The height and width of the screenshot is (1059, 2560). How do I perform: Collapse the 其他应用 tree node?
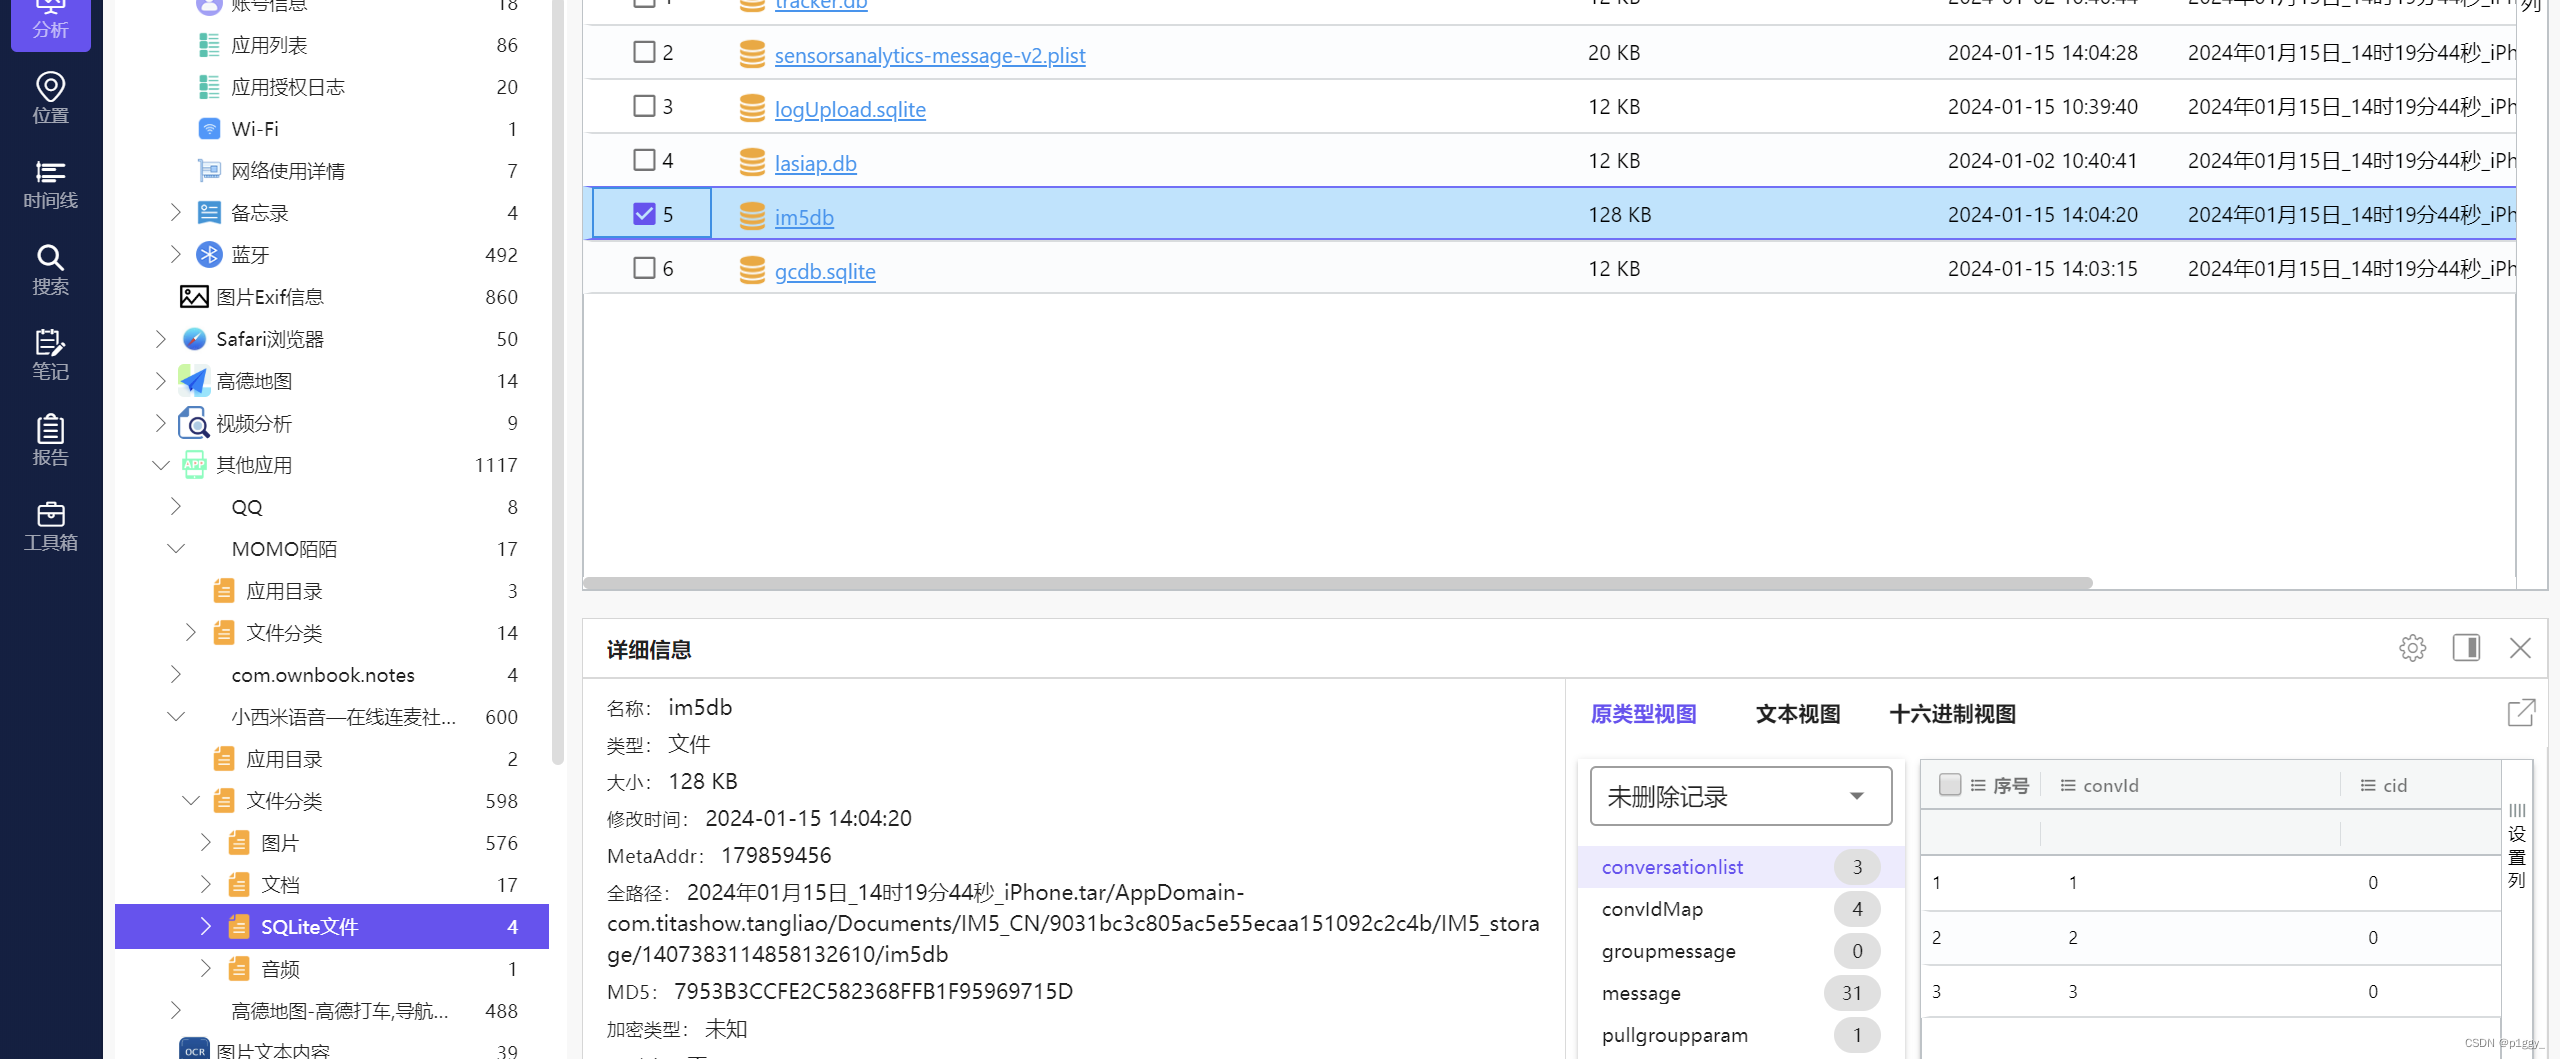point(161,465)
